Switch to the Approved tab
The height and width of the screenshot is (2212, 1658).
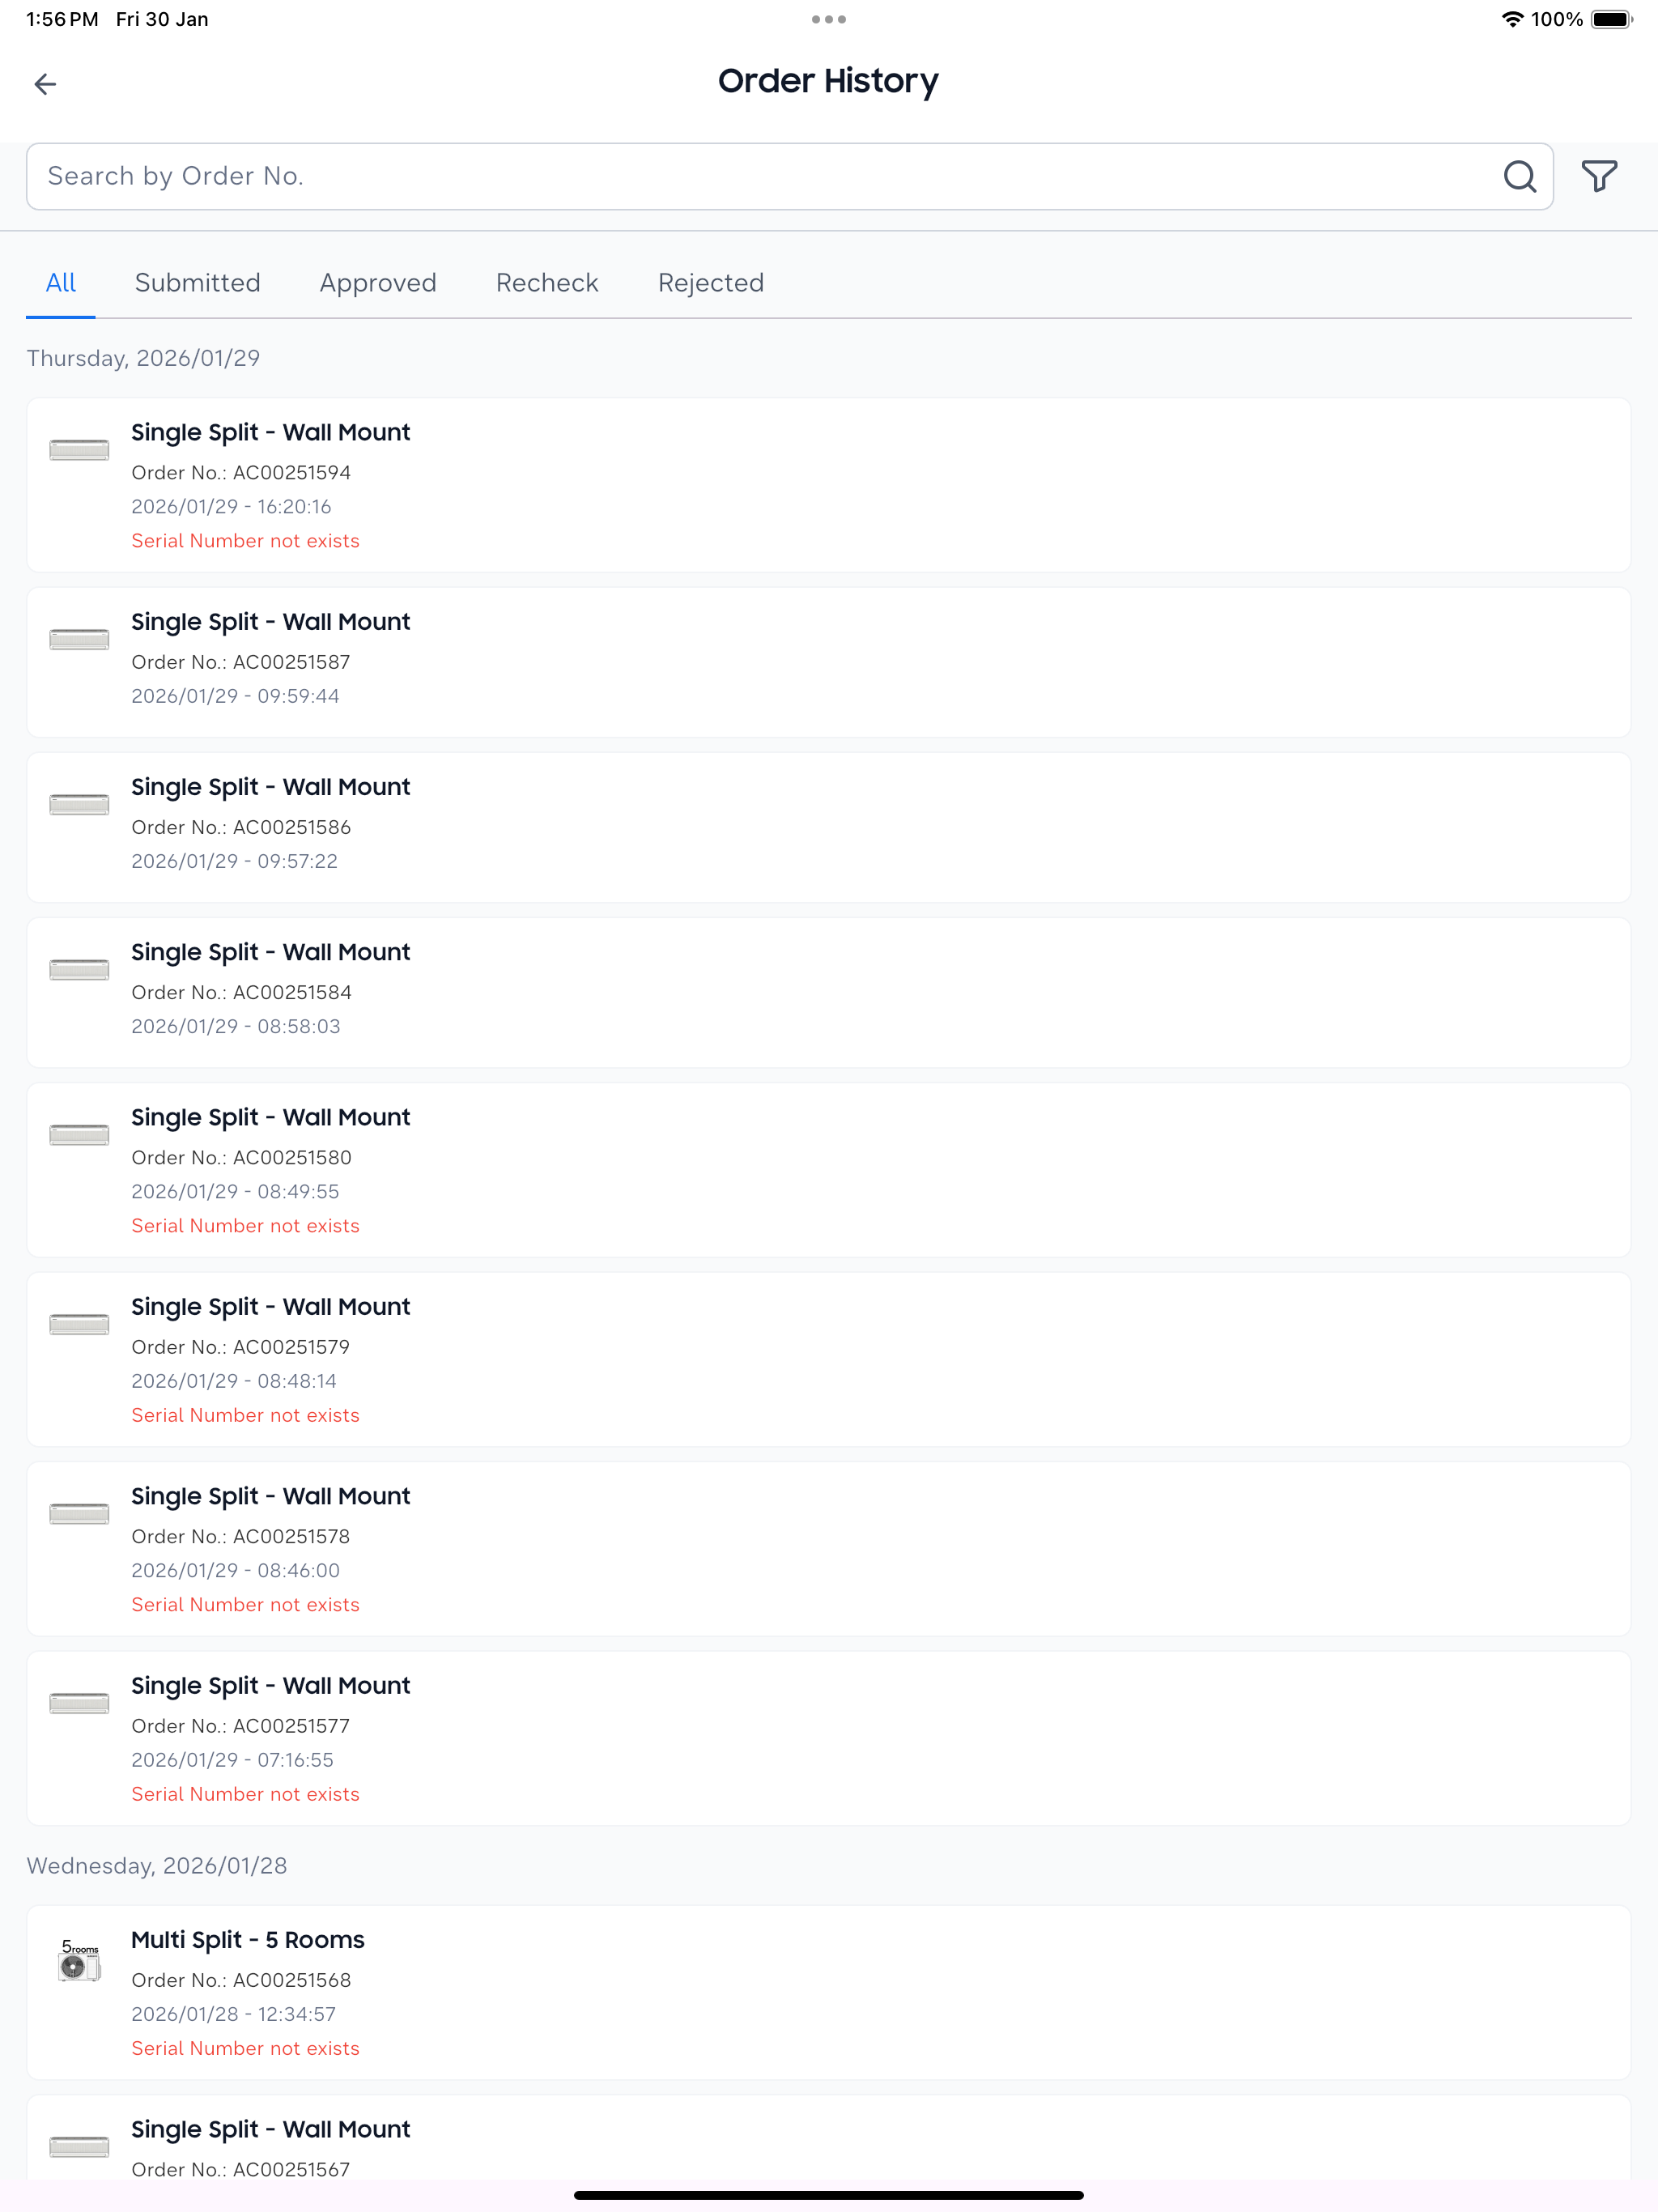(x=378, y=283)
